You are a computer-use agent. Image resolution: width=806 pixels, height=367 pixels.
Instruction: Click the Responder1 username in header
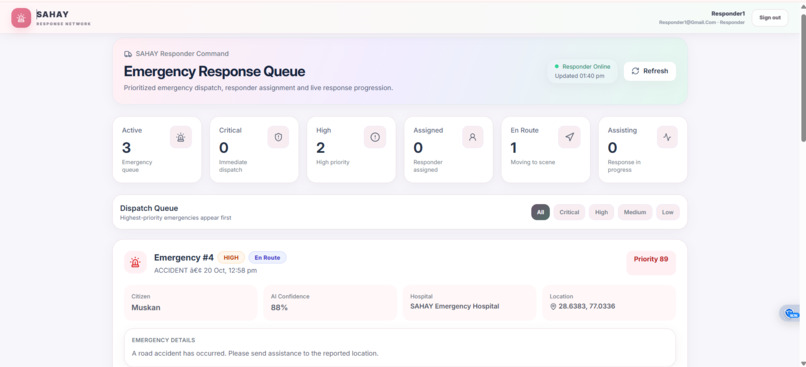point(728,14)
